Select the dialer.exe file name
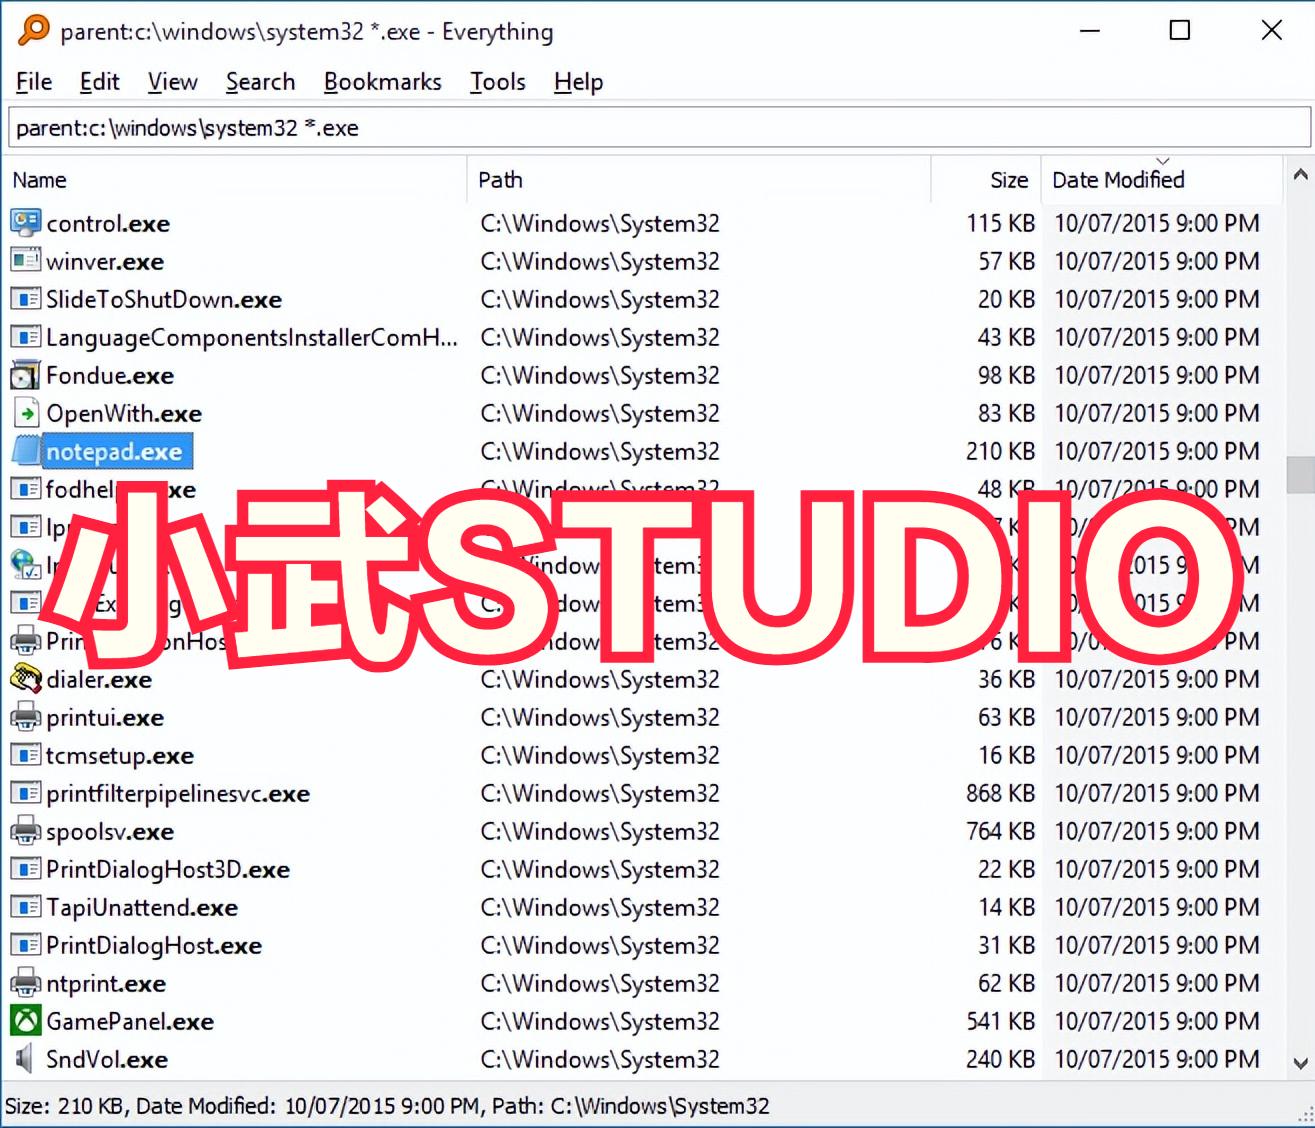Image resolution: width=1315 pixels, height=1128 pixels. tap(99, 680)
